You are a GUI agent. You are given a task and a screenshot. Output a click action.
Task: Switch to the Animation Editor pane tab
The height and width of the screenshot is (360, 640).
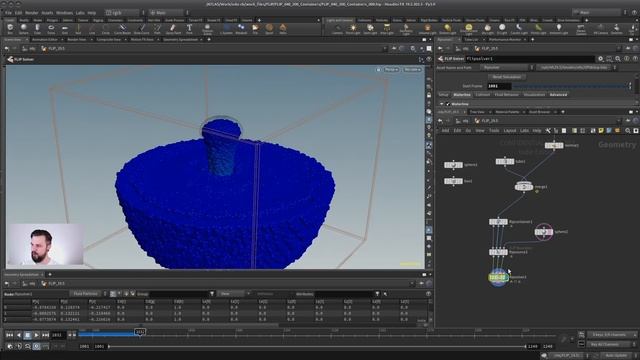coord(44,40)
